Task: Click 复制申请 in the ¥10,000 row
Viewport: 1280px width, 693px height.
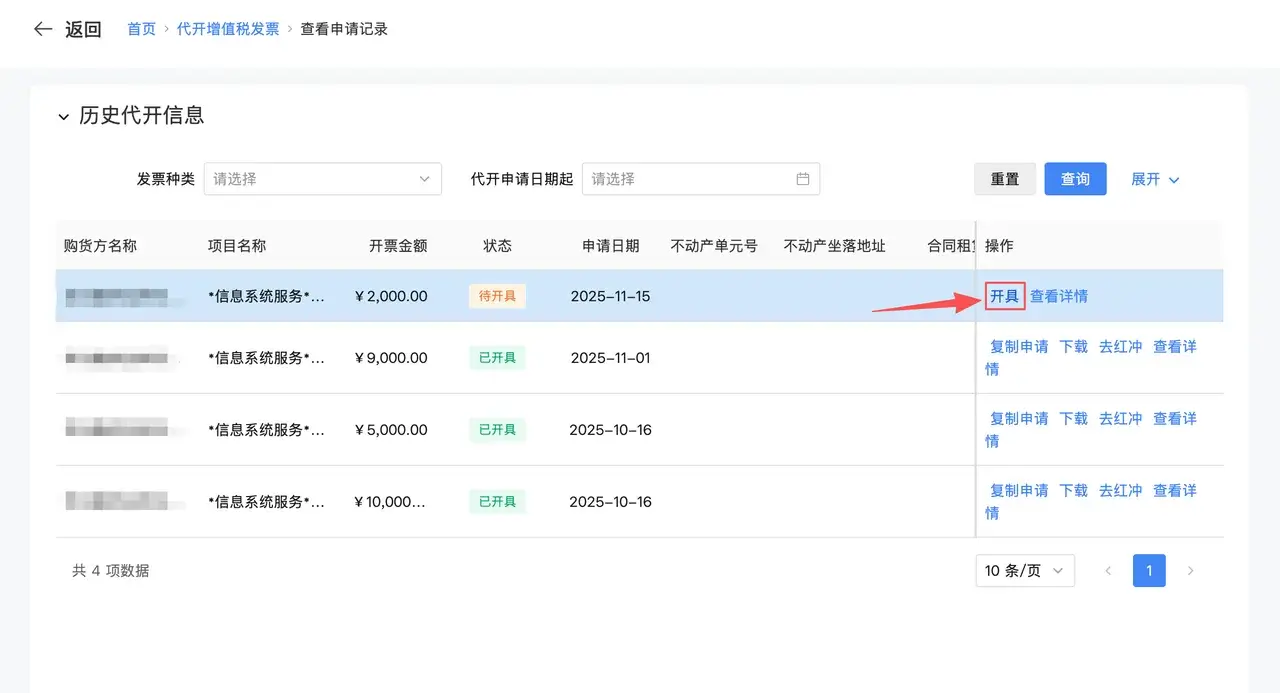Action: (1019, 491)
